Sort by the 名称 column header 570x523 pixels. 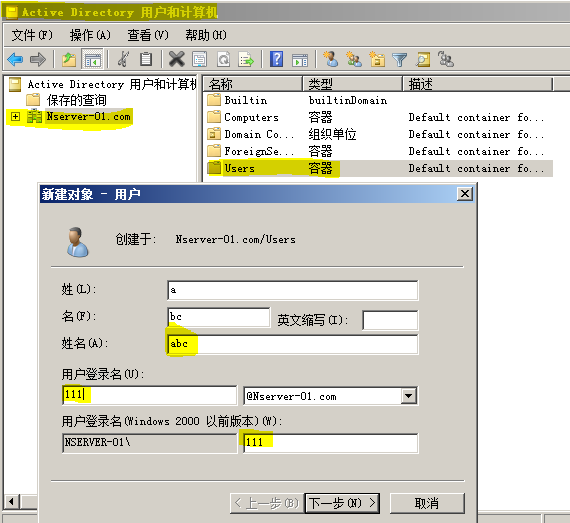click(x=253, y=84)
